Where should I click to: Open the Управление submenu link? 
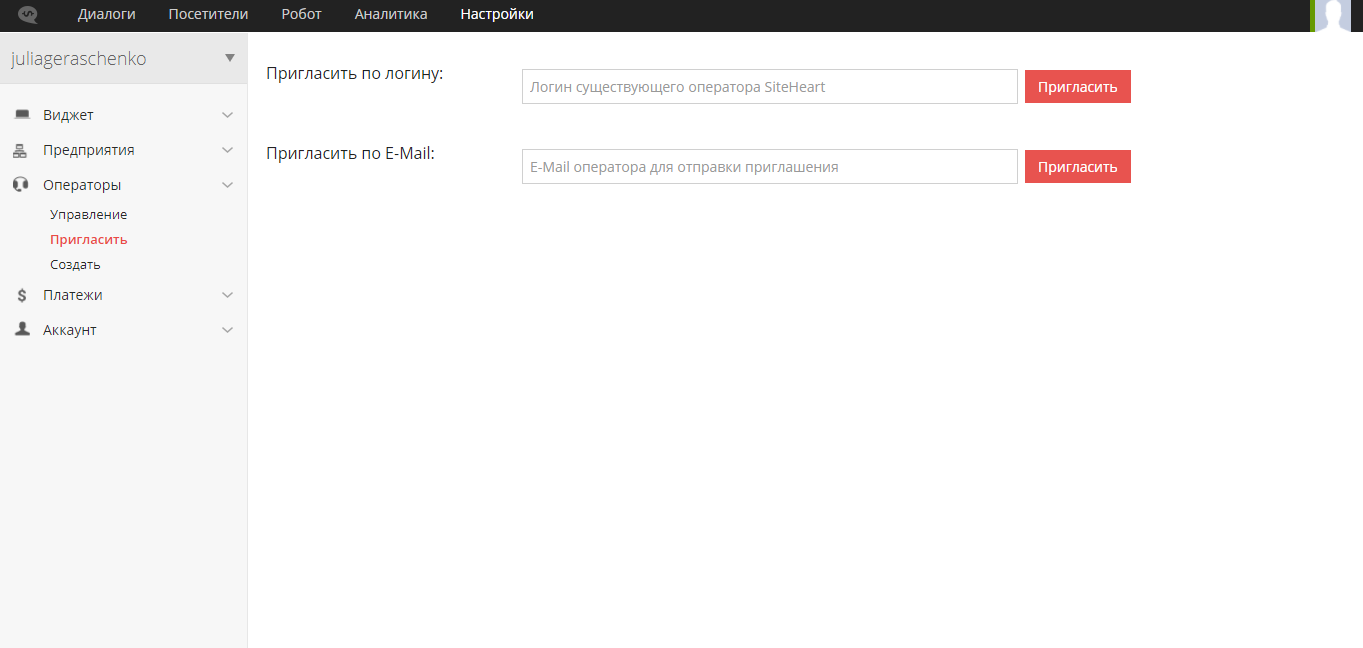(89, 215)
